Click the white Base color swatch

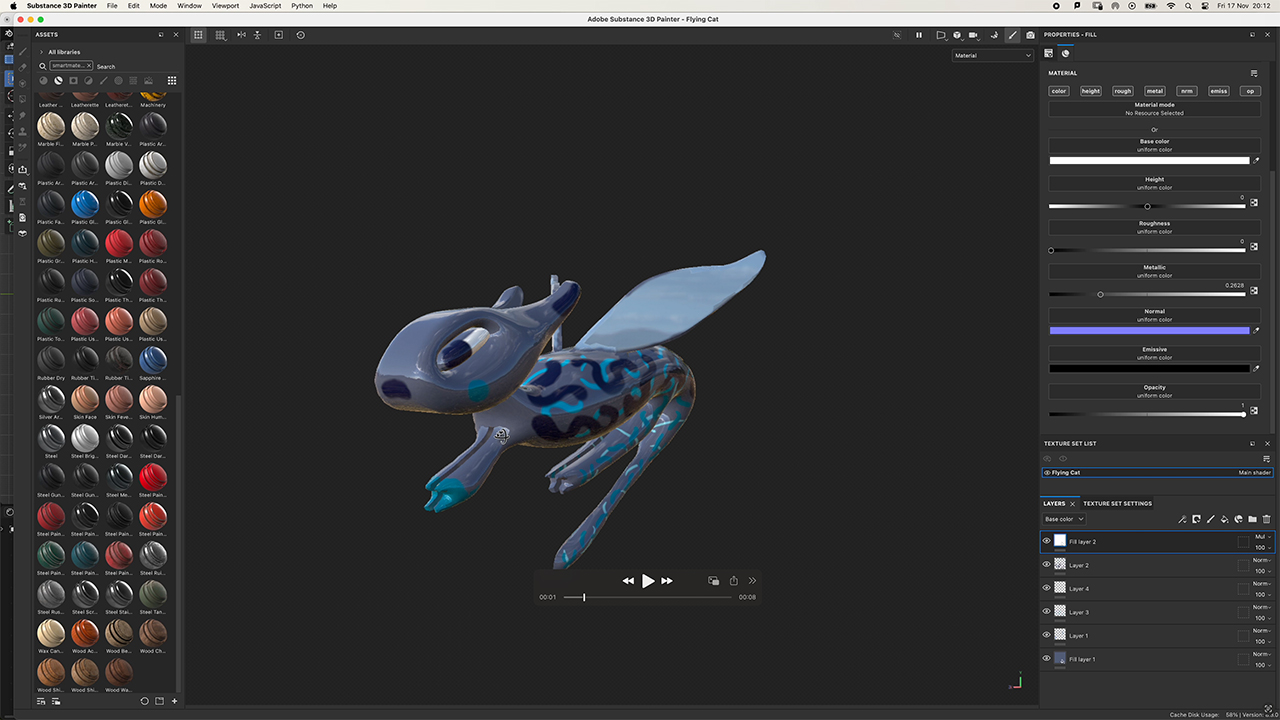[1149, 160]
